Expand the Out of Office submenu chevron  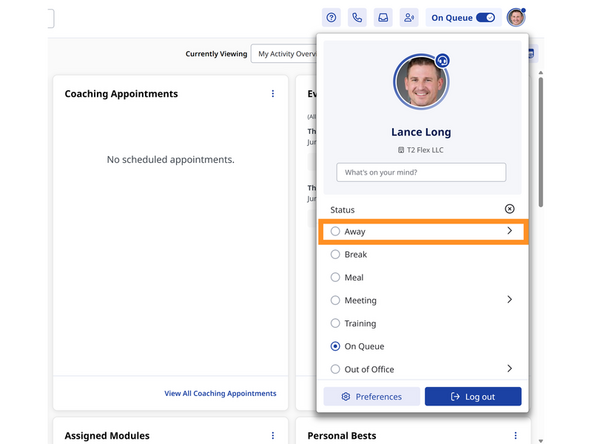[509, 368]
